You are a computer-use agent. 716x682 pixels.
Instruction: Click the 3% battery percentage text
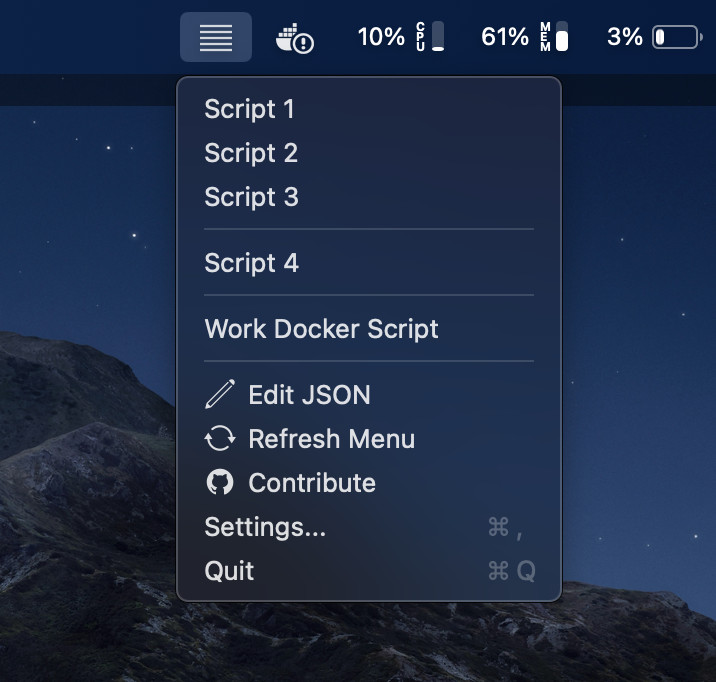(x=625, y=37)
